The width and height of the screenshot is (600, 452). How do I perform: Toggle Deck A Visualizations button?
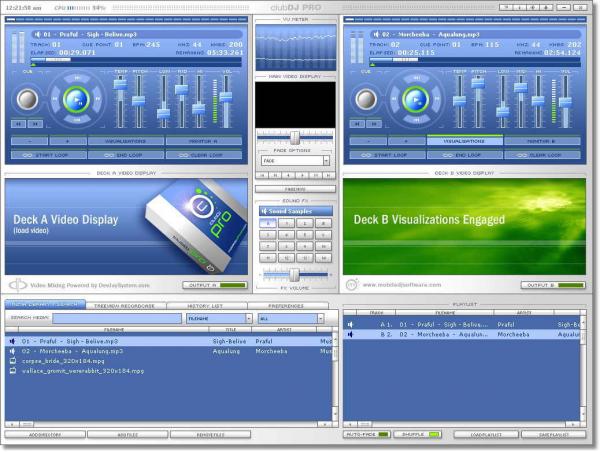pos(126,141)
